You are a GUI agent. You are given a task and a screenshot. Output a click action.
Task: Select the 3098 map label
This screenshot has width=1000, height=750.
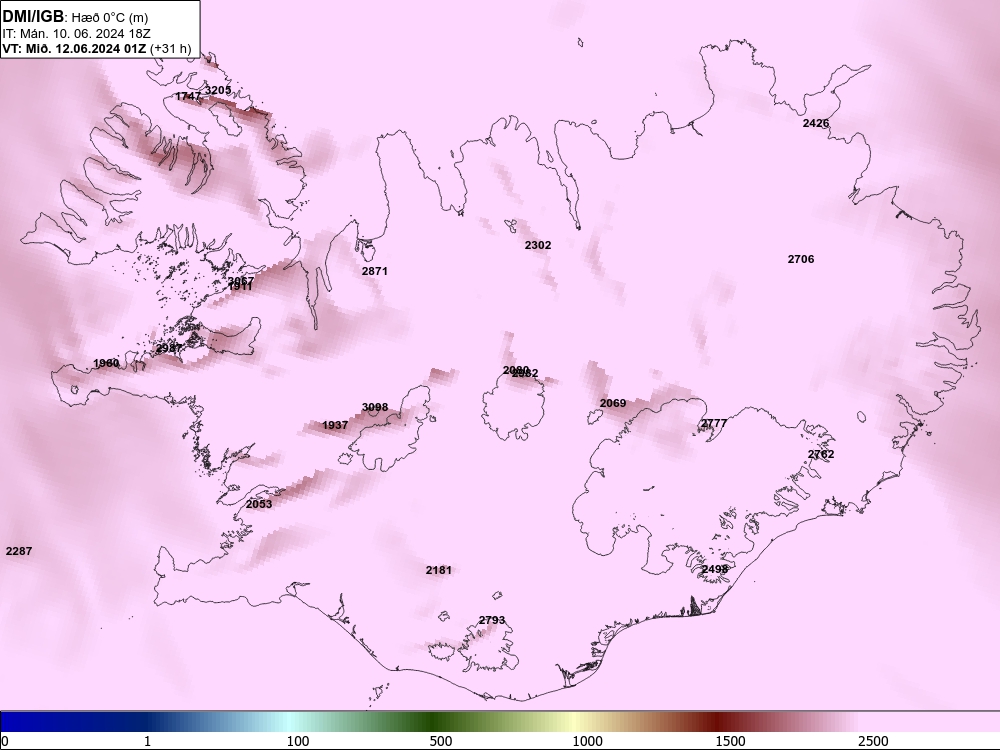pyautogui.click(x=374, y=407)
